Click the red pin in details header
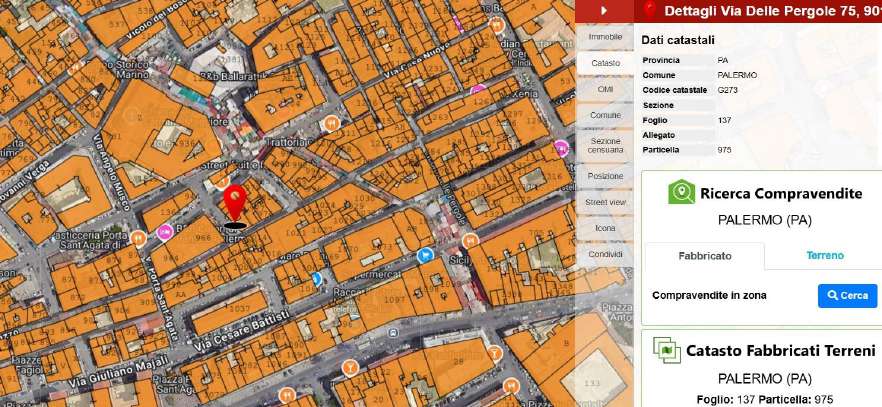The height and width of the screenshot is (407, 882). pyautogui.click(x=650, y=10)
